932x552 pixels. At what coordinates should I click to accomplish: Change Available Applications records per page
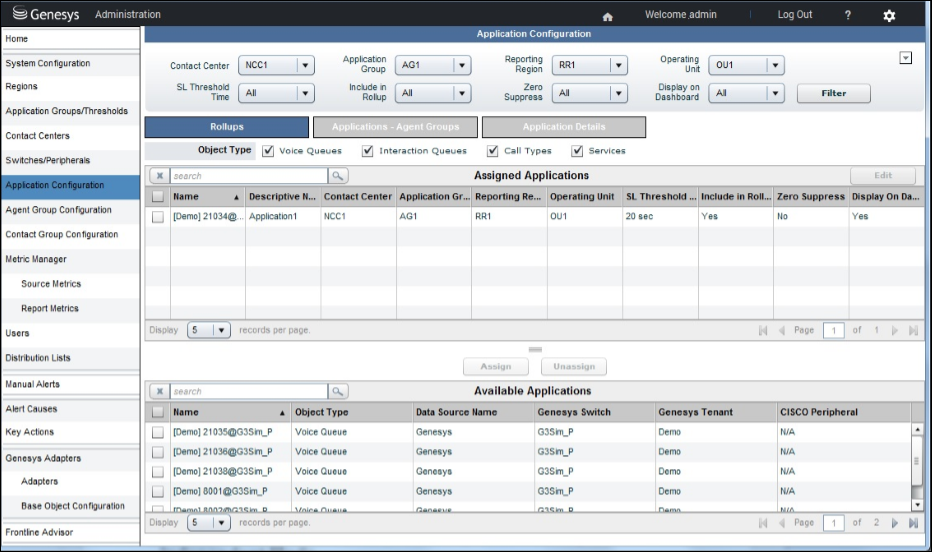click(209, 523)
